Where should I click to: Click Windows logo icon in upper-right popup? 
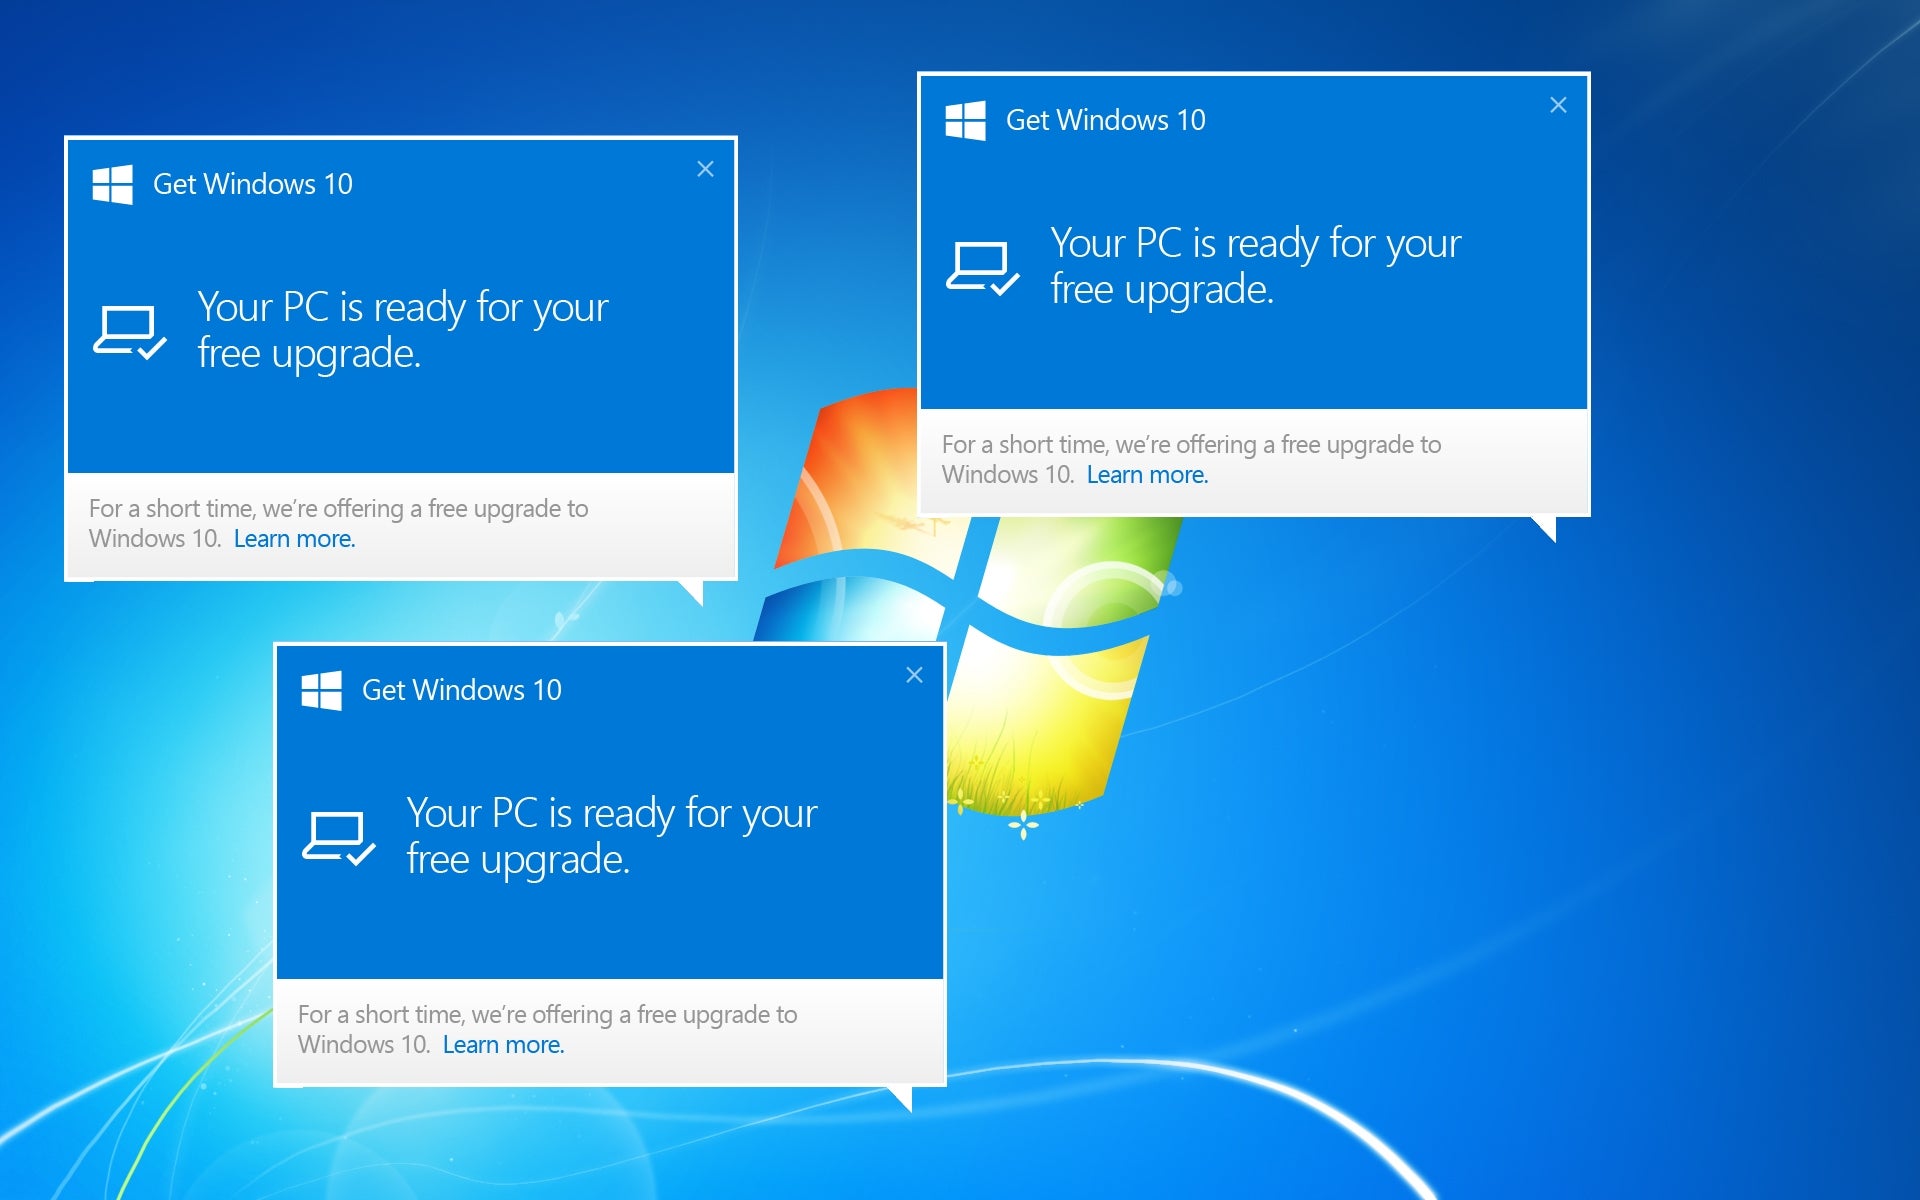pos(965,120)
